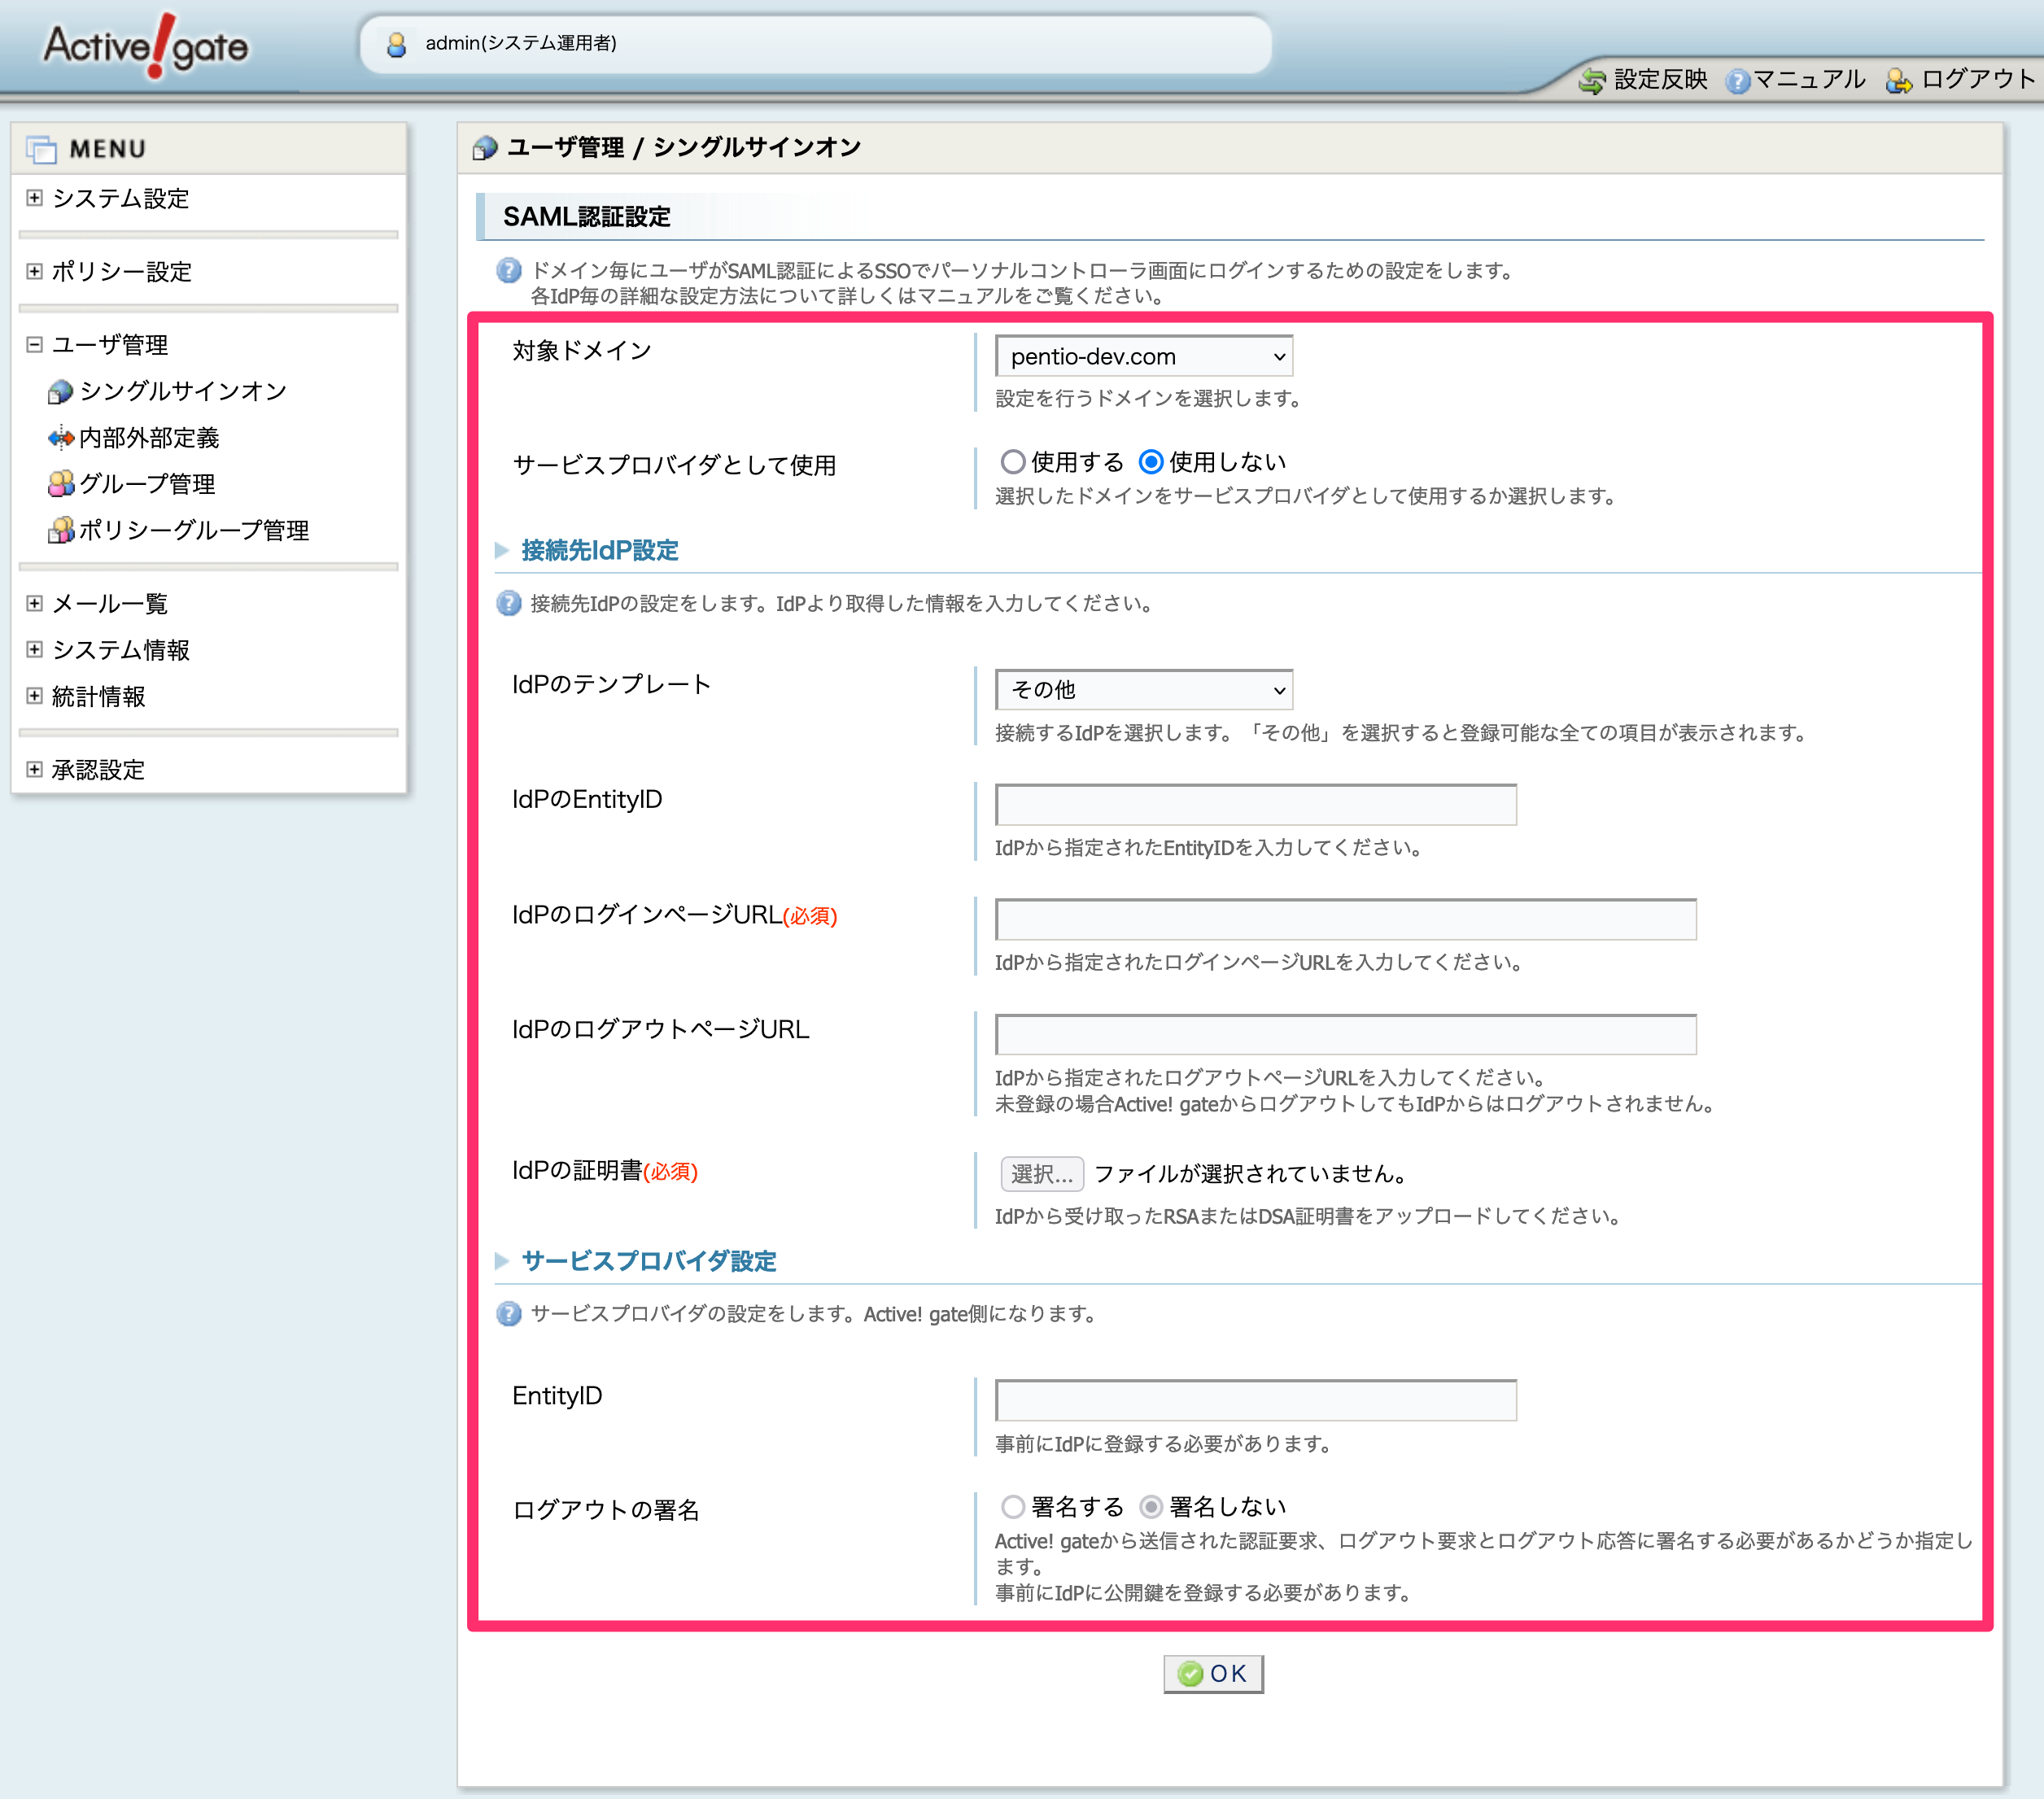The height and width of the screenshot is (1799, 2044).
Task: Click the help icon beside サービスプロバイダの設定をします
Action: [509, 1314]
